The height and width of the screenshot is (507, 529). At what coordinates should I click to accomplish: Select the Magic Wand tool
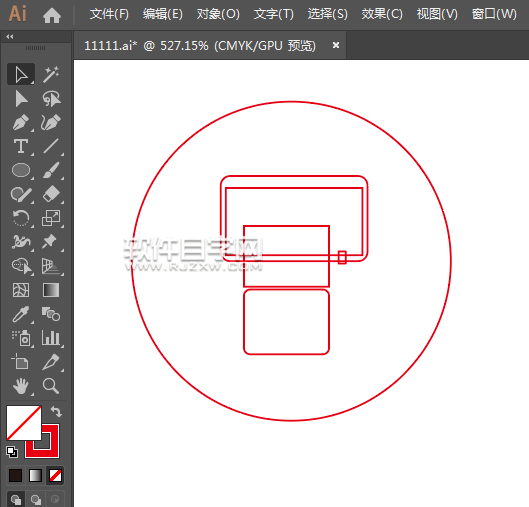(51, 74)
